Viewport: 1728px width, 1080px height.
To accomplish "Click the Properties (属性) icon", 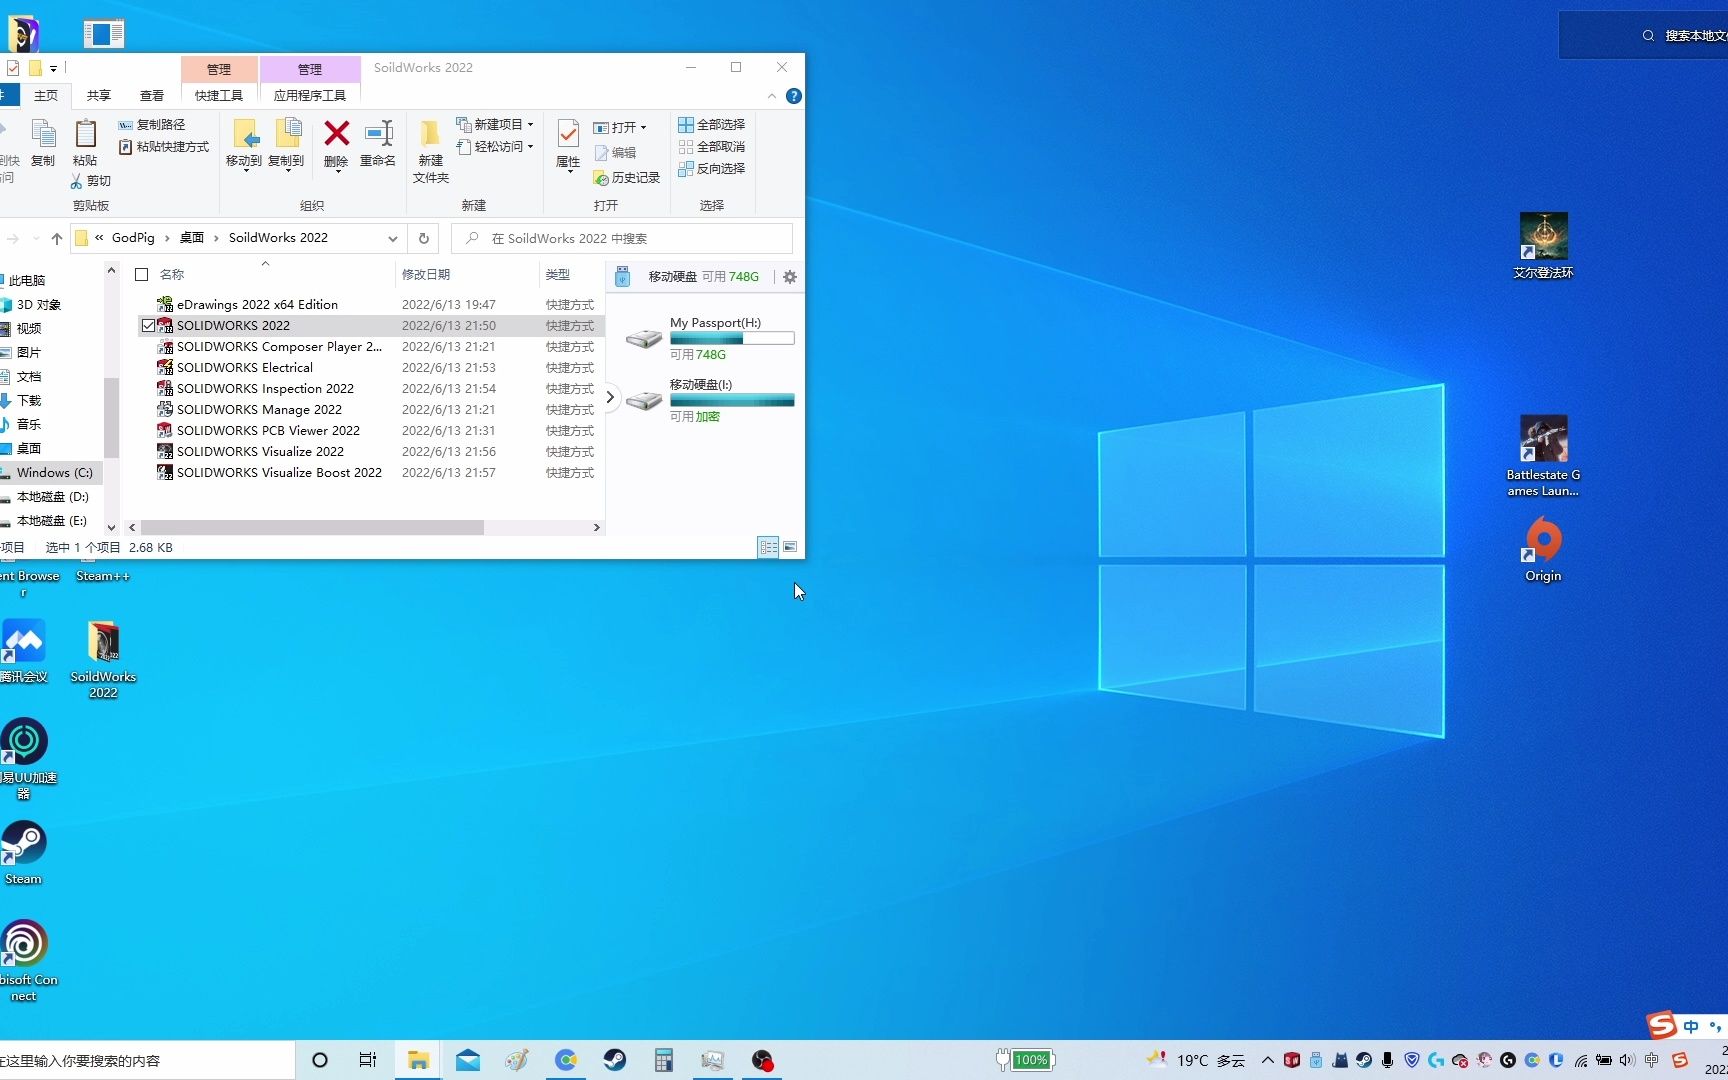I will [x=568, y=145].
